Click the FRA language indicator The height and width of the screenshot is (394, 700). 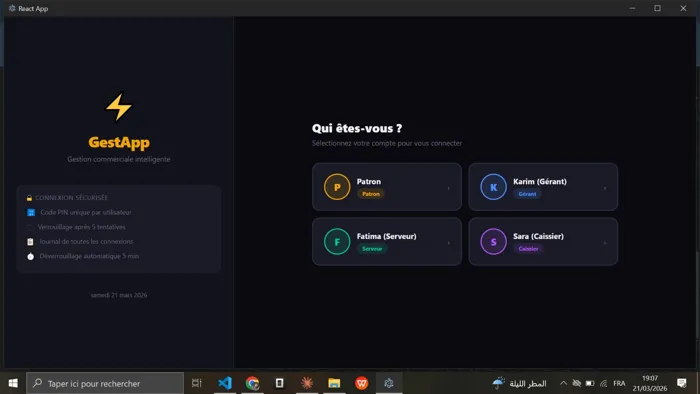619,383
